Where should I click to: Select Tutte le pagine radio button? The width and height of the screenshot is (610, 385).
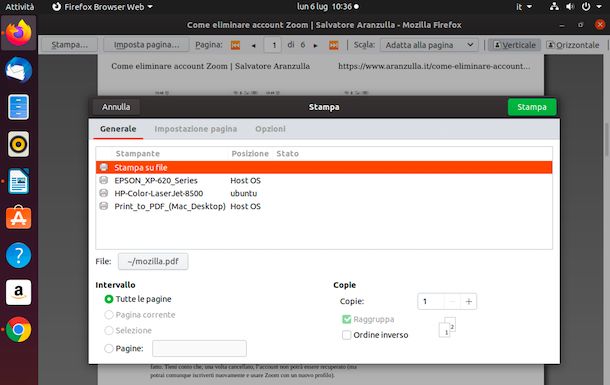click(x=109, y=299)
